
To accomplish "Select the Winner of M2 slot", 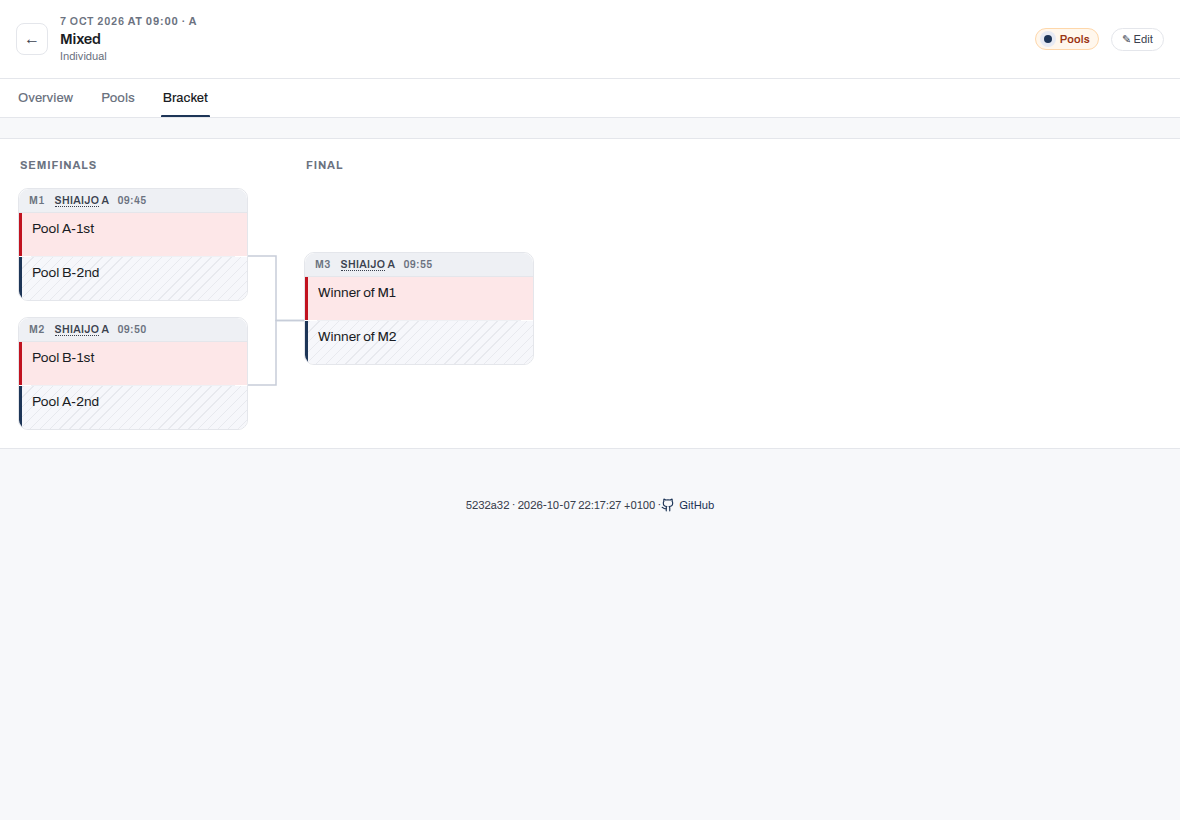I will tap(419, 342).
